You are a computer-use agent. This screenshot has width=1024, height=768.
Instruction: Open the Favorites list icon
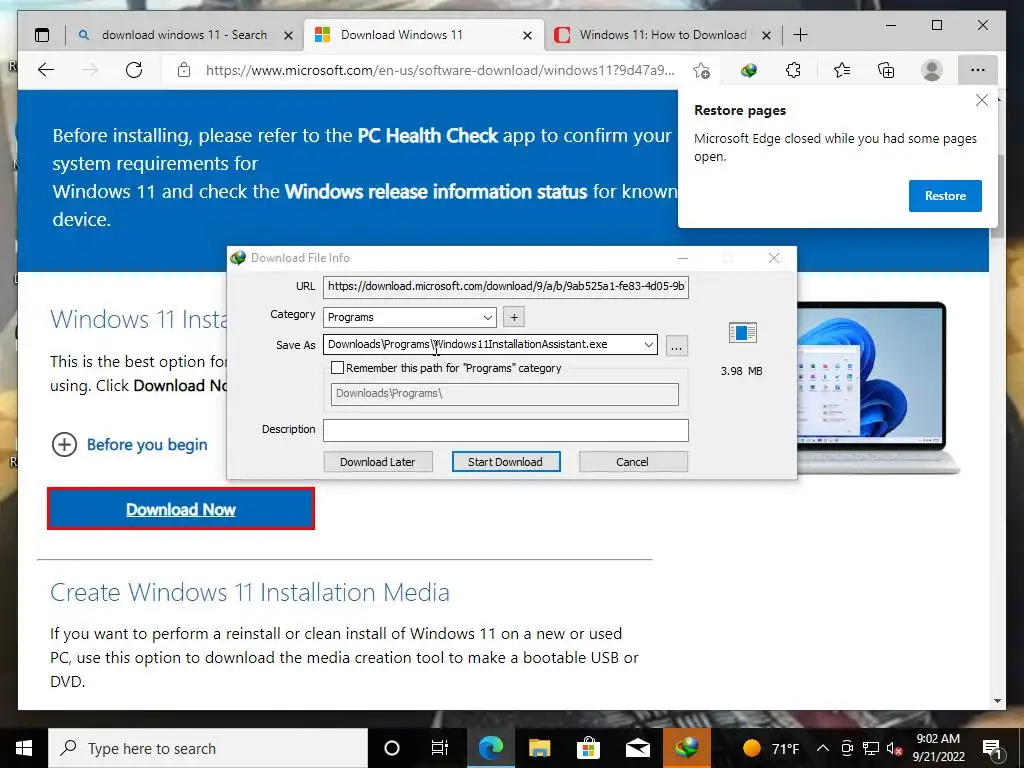coord(842,70)
